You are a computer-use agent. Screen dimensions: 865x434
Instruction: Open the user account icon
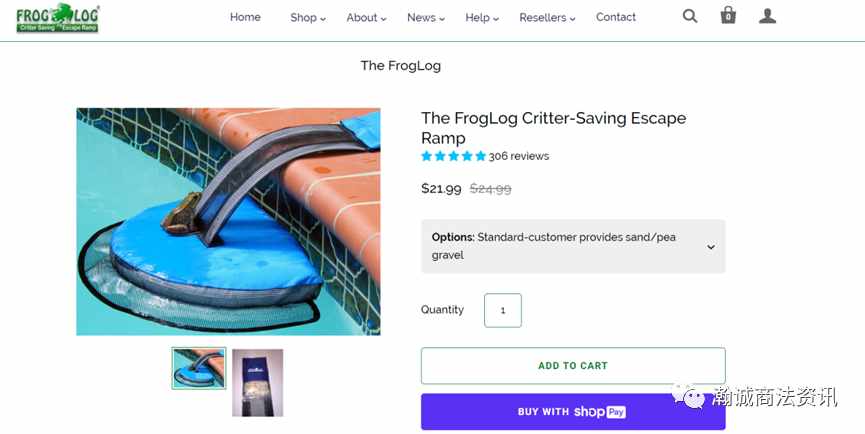click(x=767, y=16)
